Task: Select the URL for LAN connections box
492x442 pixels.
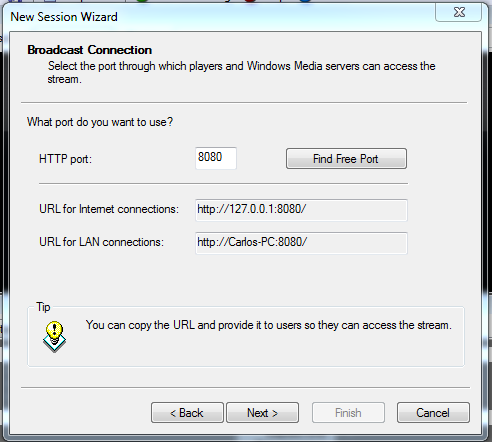Action: pos(301,243)
